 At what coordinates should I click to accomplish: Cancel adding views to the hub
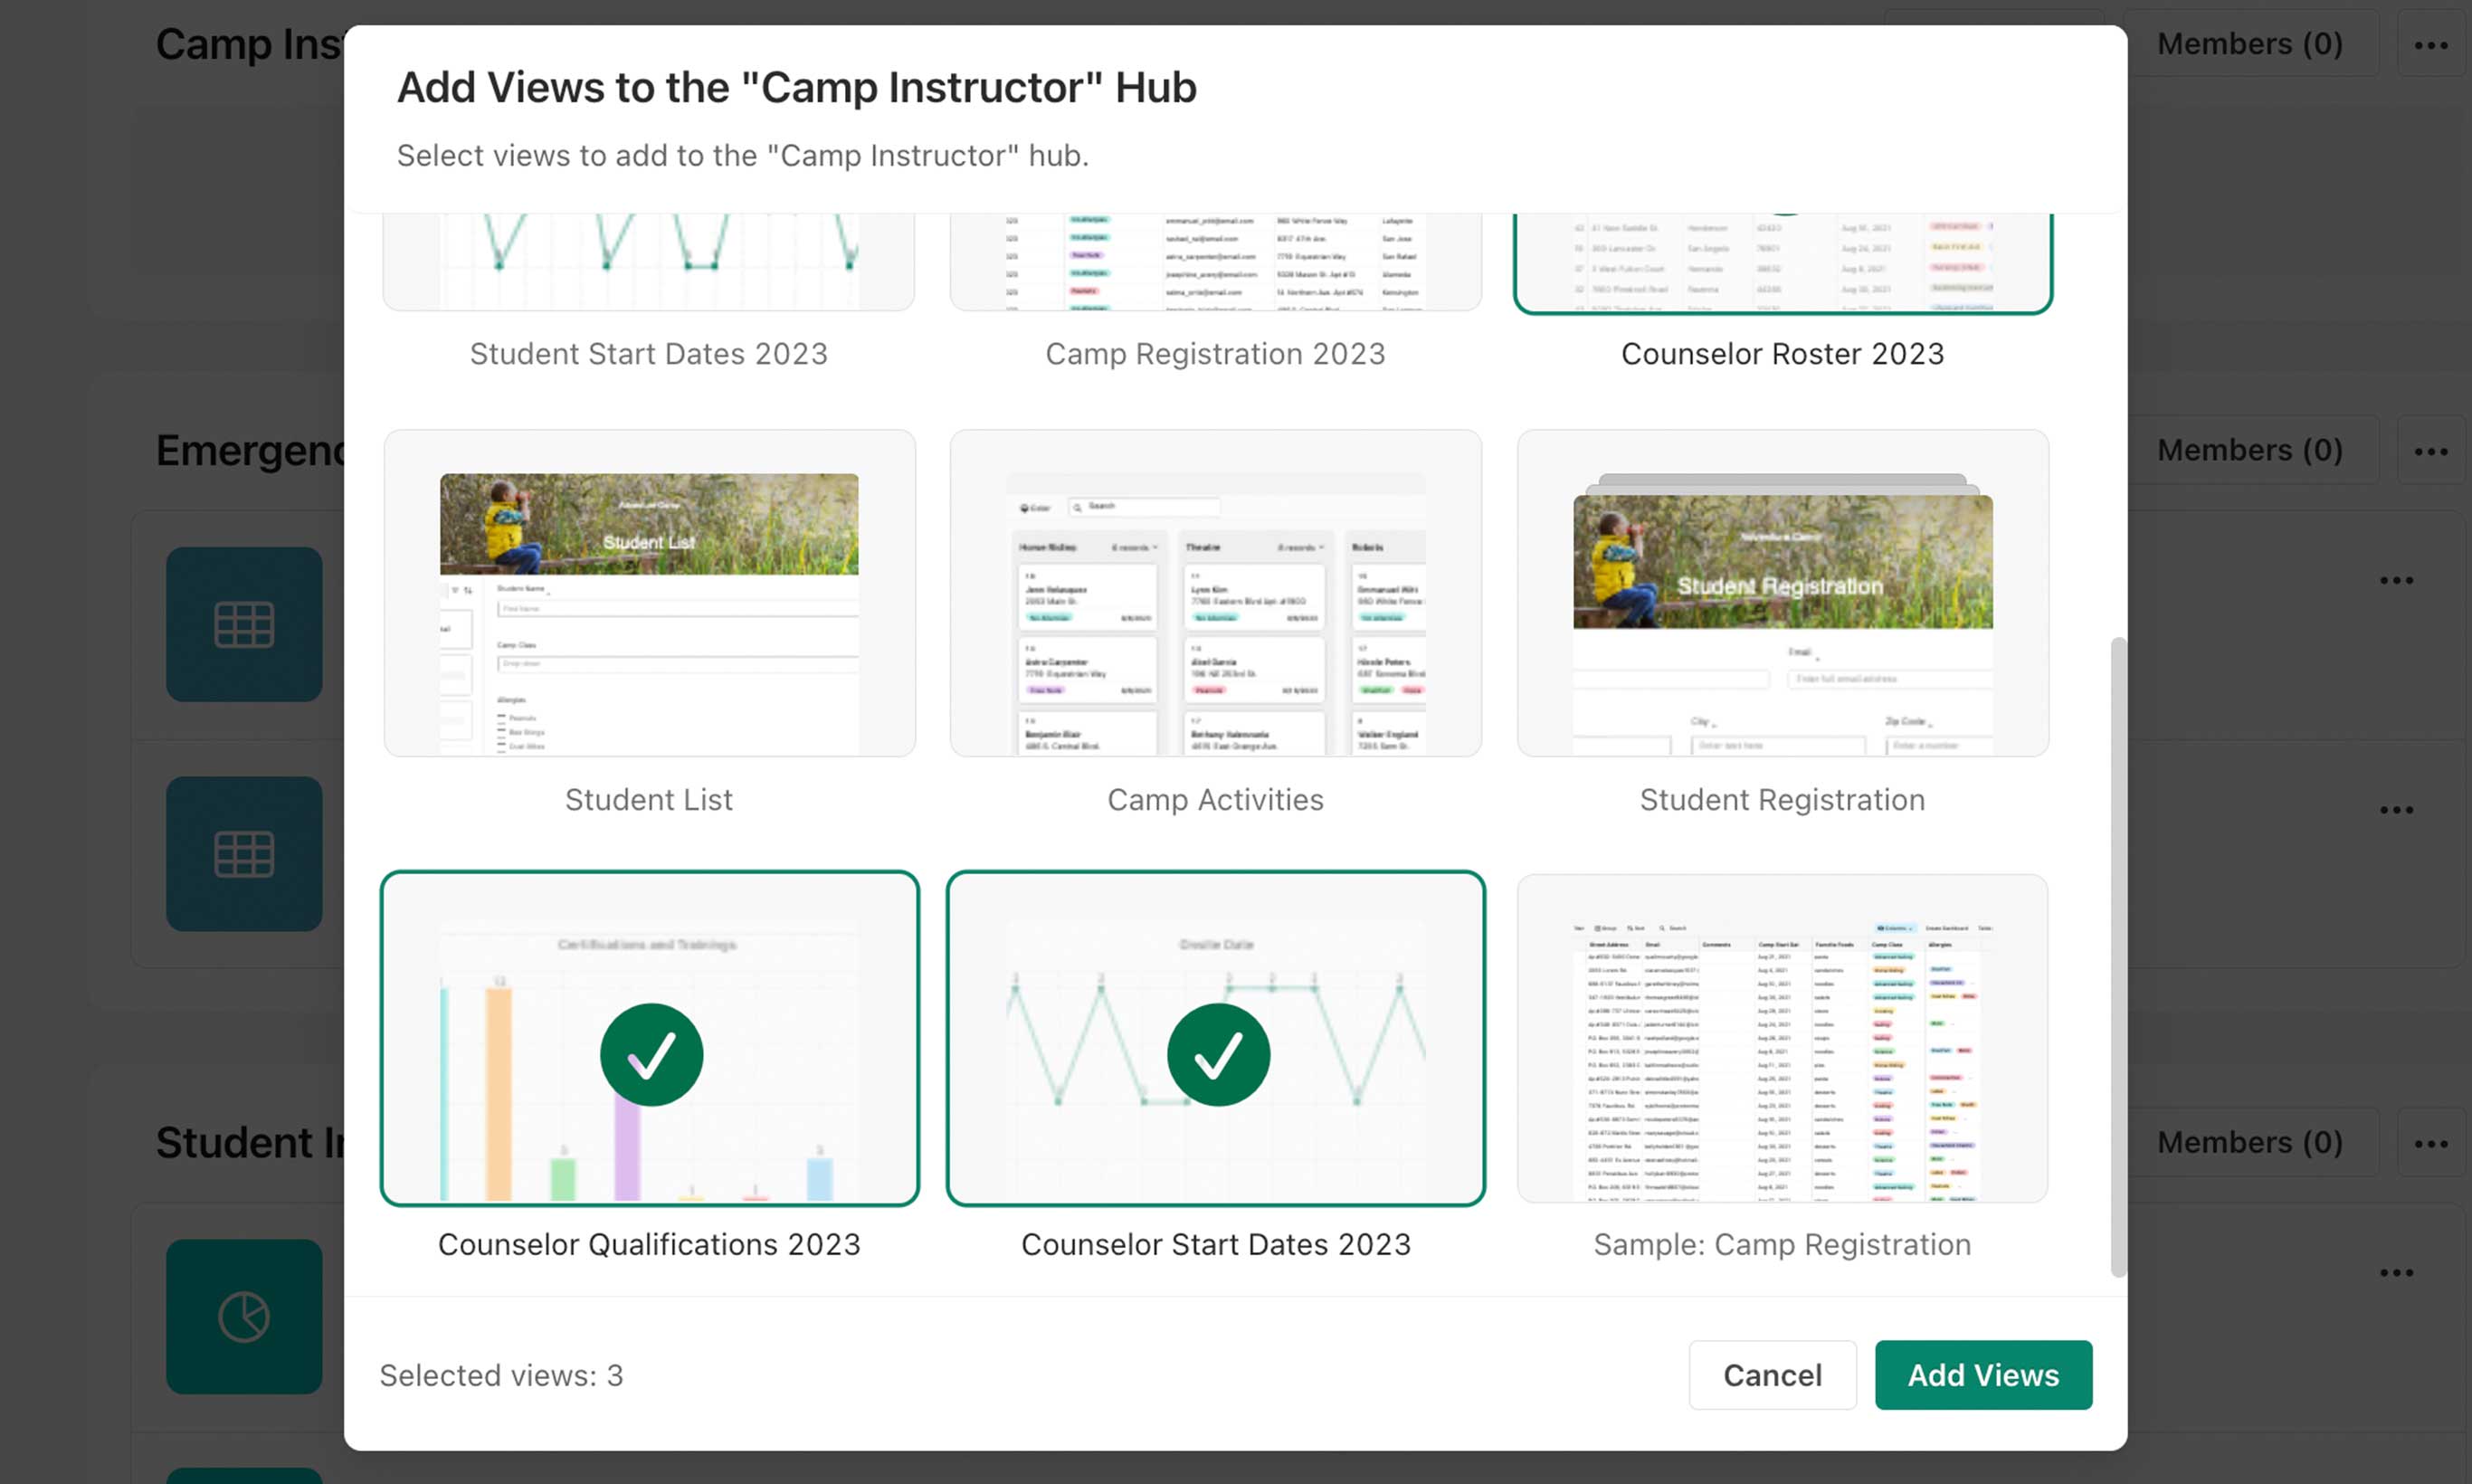click(1772, 1375)
